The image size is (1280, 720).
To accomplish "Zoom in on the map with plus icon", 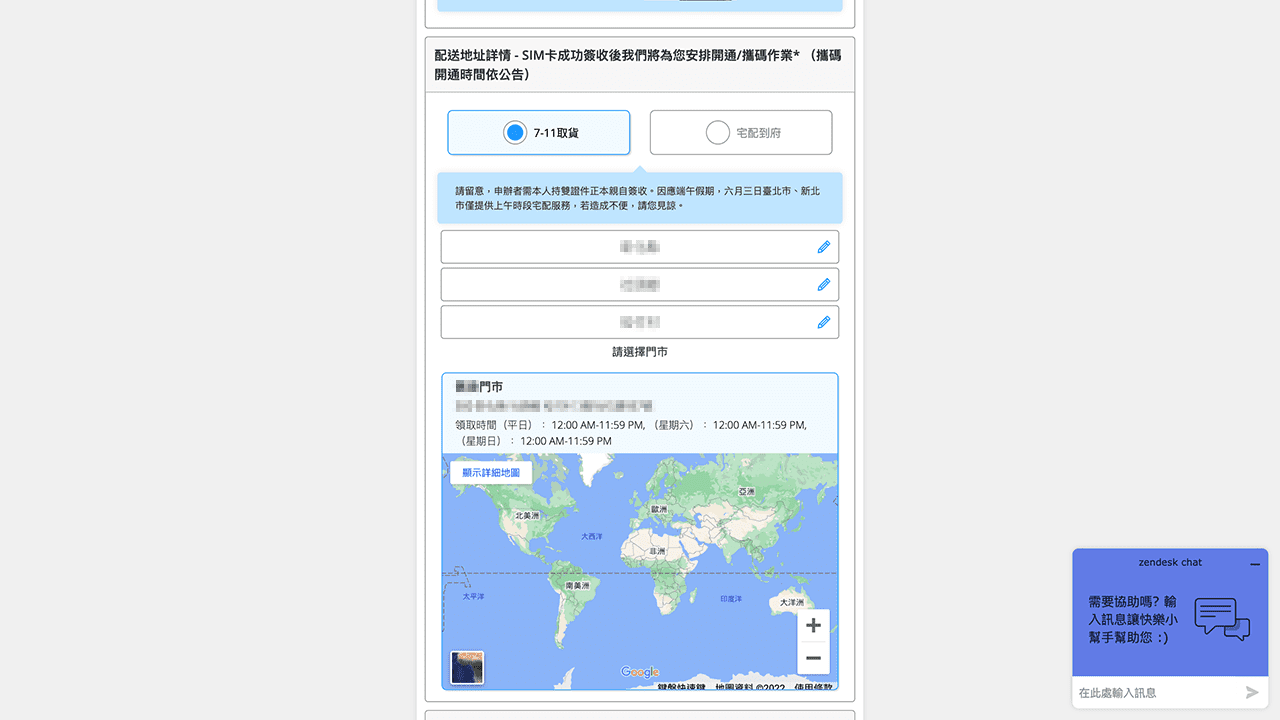I will coord(813,624).
